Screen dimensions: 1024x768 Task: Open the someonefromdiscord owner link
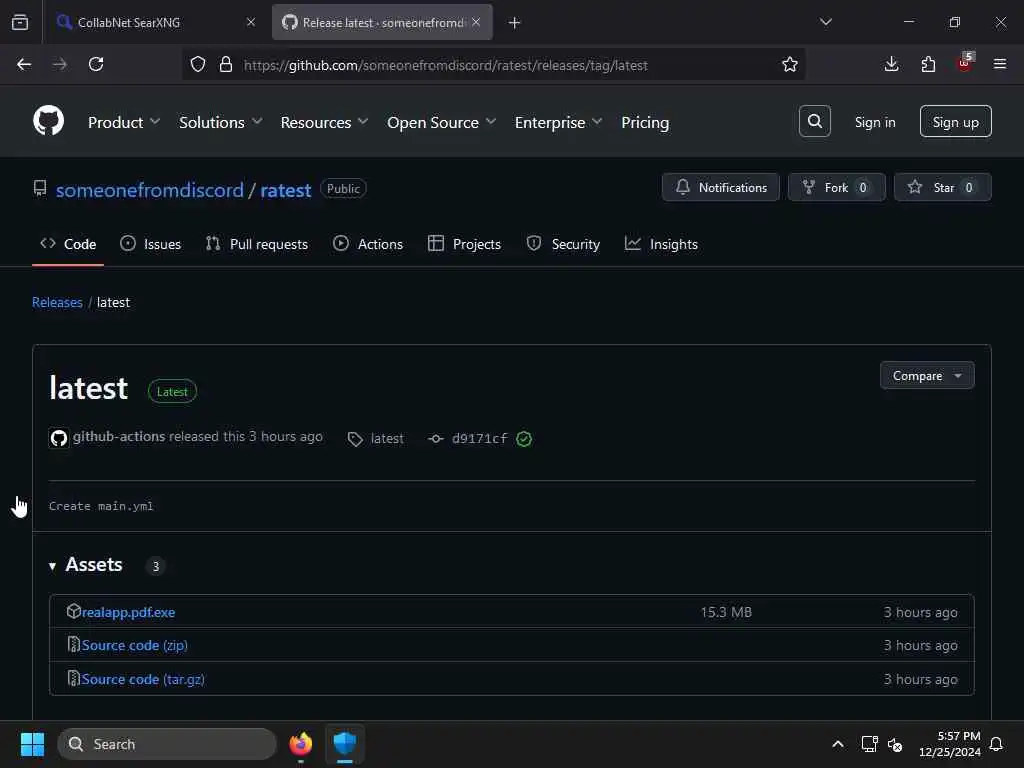pos(150,190)
